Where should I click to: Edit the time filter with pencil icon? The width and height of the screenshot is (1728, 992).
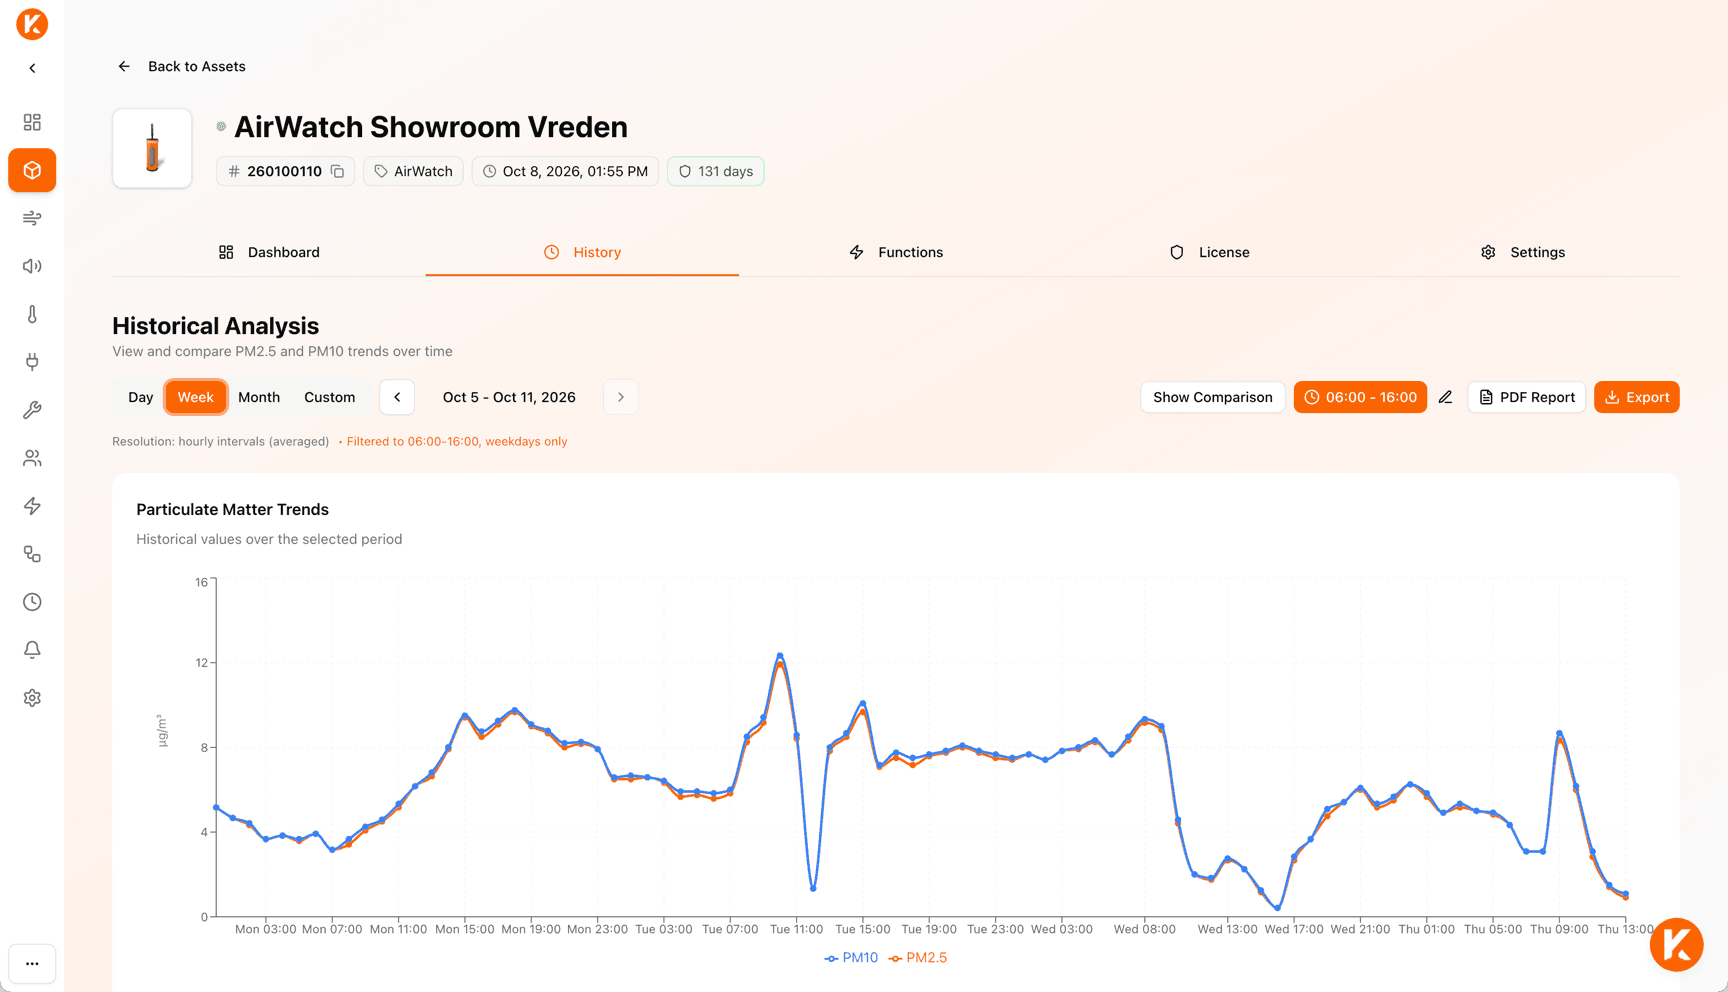click(x=1446, y=397)
